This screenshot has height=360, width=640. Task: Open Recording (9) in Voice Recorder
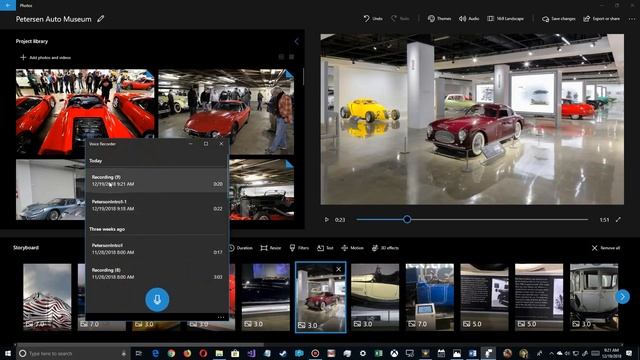point(157,180)
